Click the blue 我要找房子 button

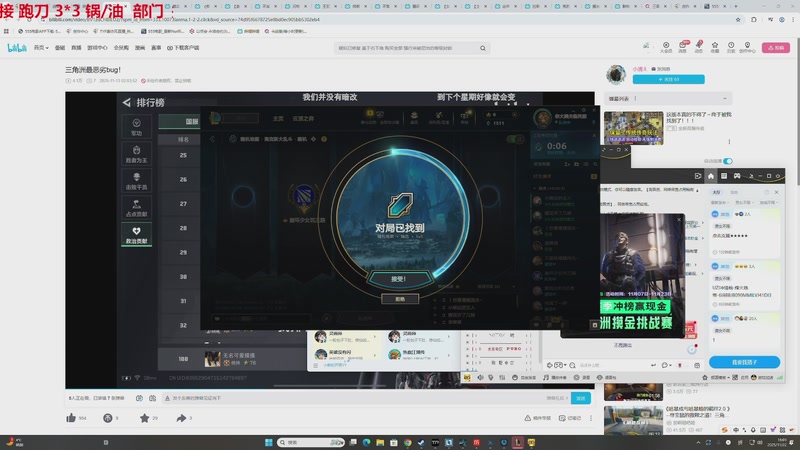coord(744,362)
